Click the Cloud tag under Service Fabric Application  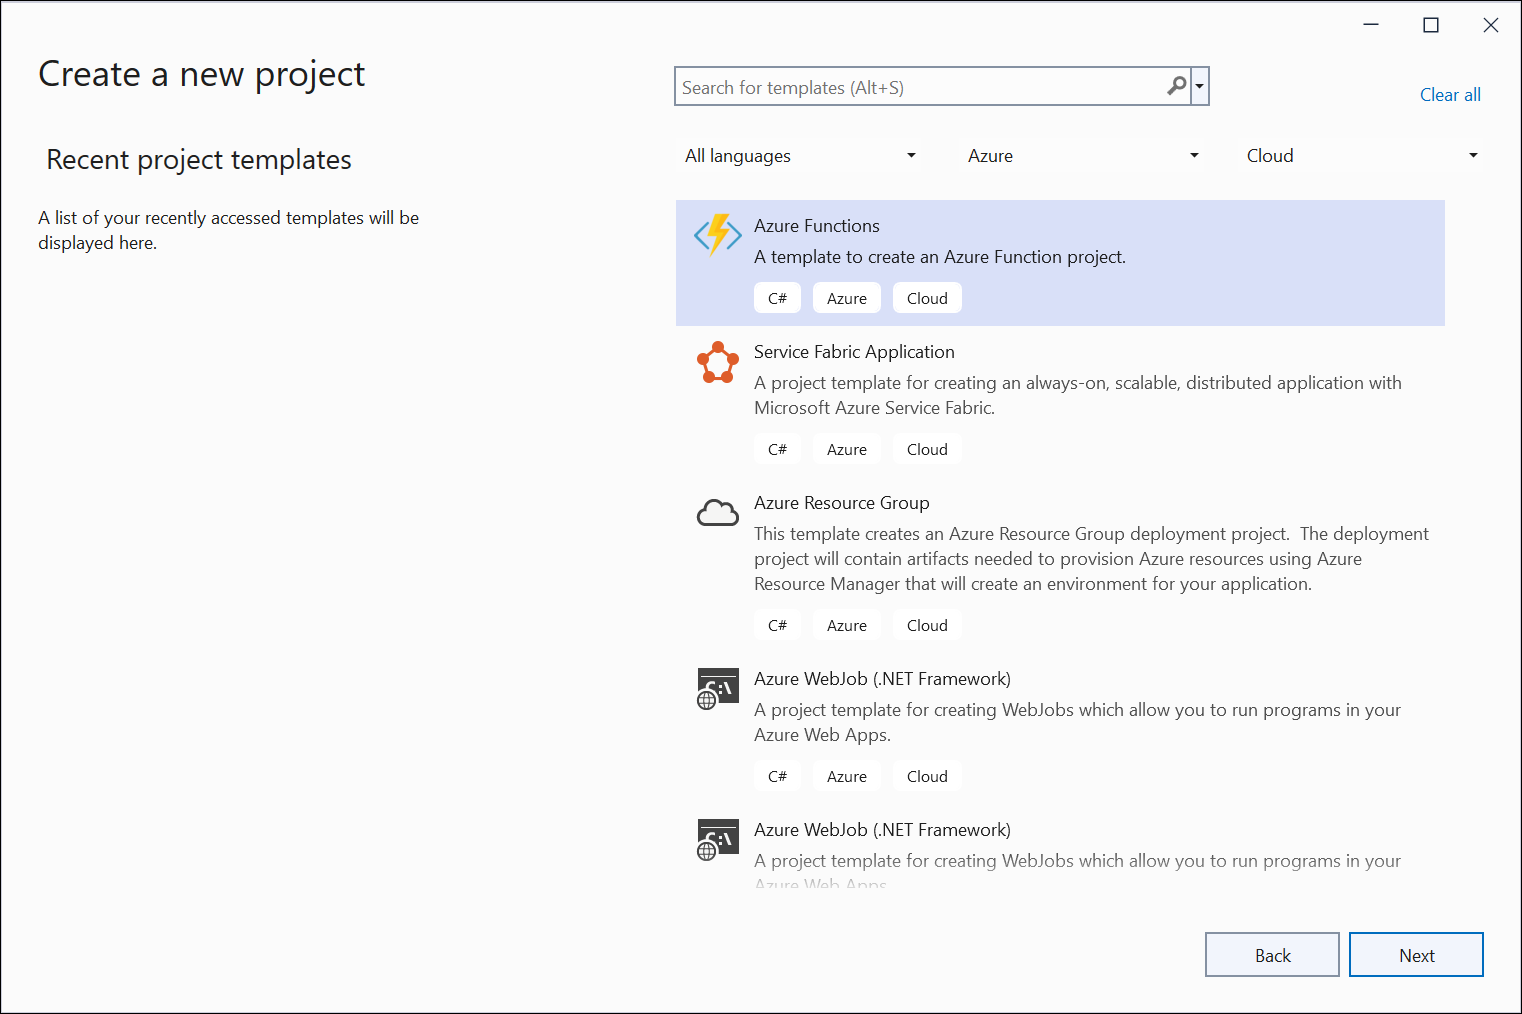coord(926,450)
